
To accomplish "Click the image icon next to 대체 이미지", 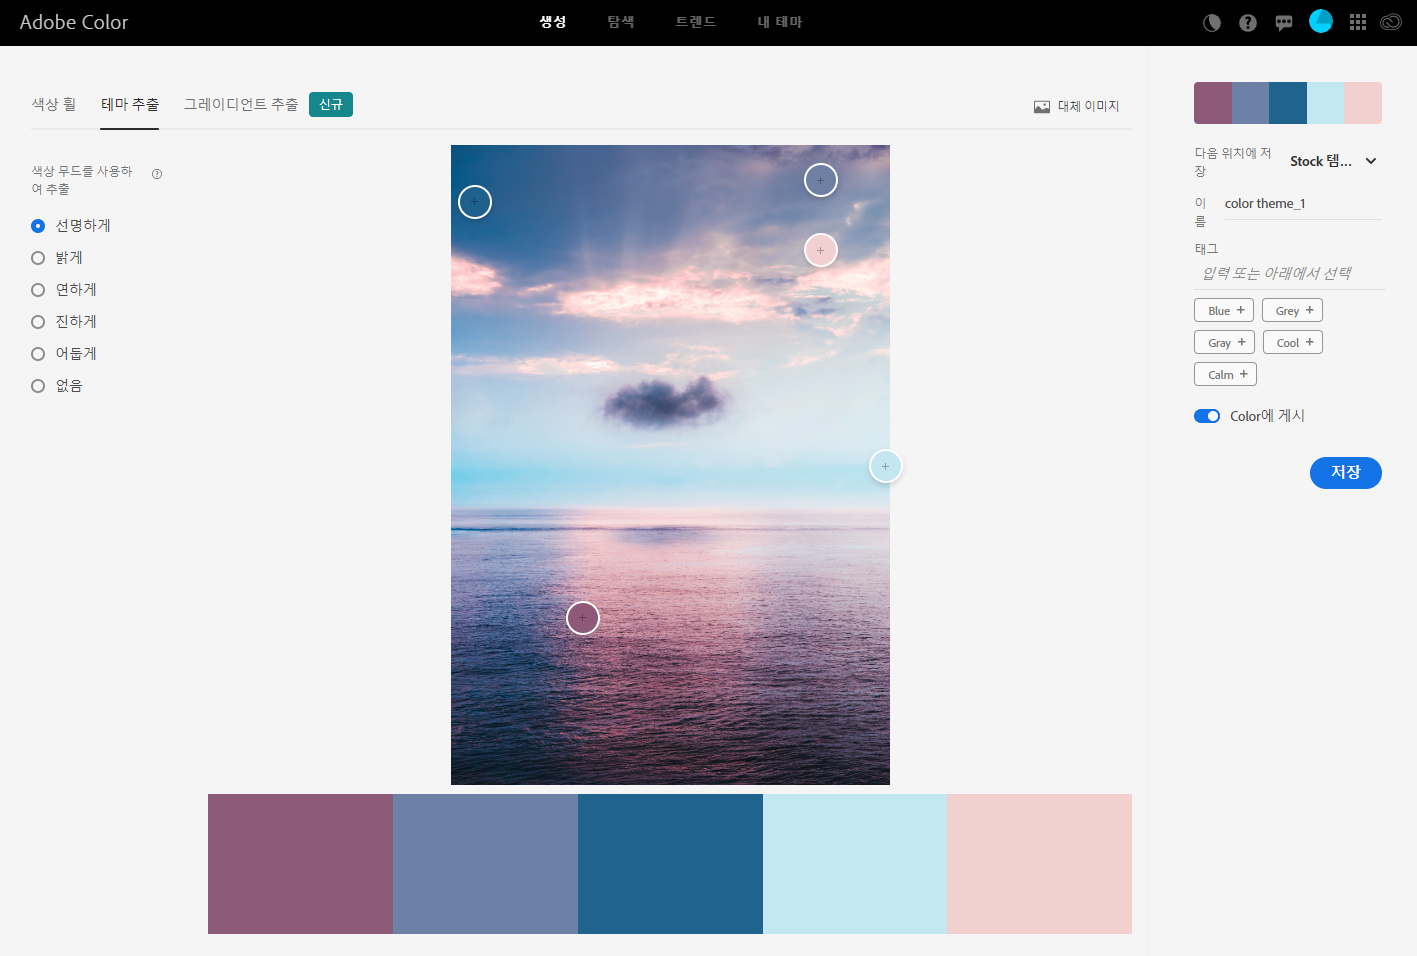I will [1042, 106].
